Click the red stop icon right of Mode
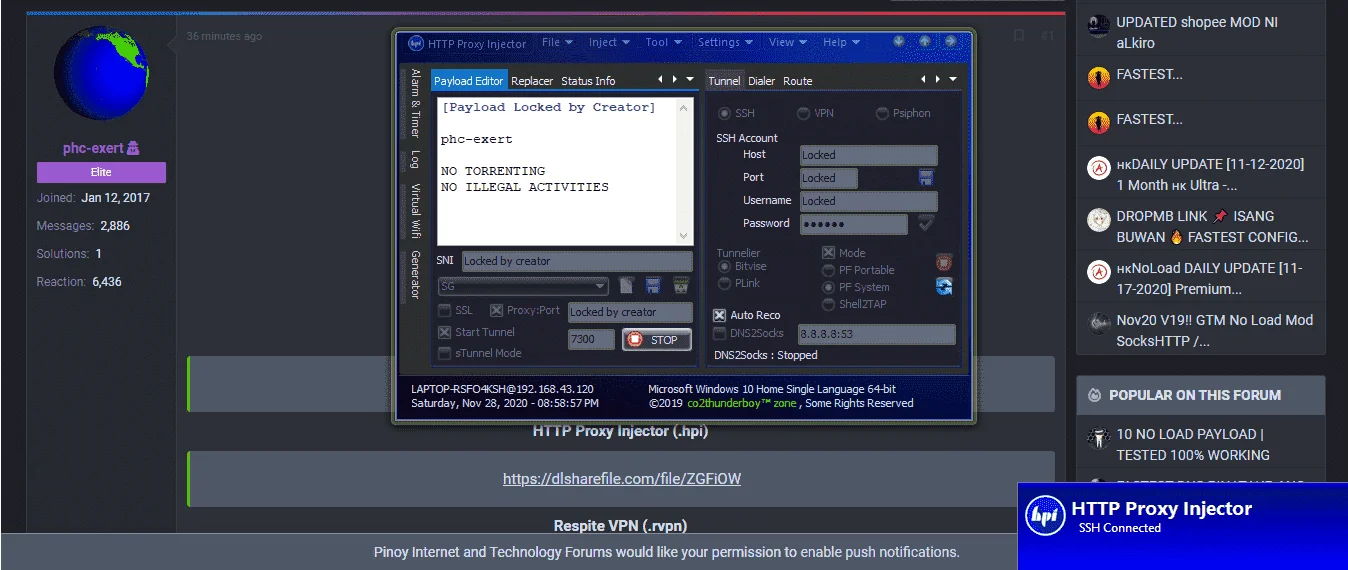Screen dimensions: 1348x570 point(944,263)
